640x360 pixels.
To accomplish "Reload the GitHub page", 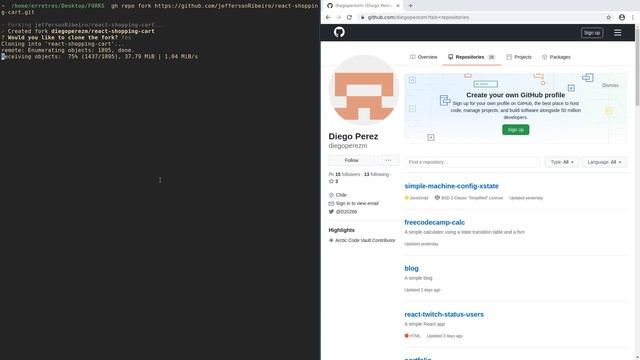I will point(349,18).
